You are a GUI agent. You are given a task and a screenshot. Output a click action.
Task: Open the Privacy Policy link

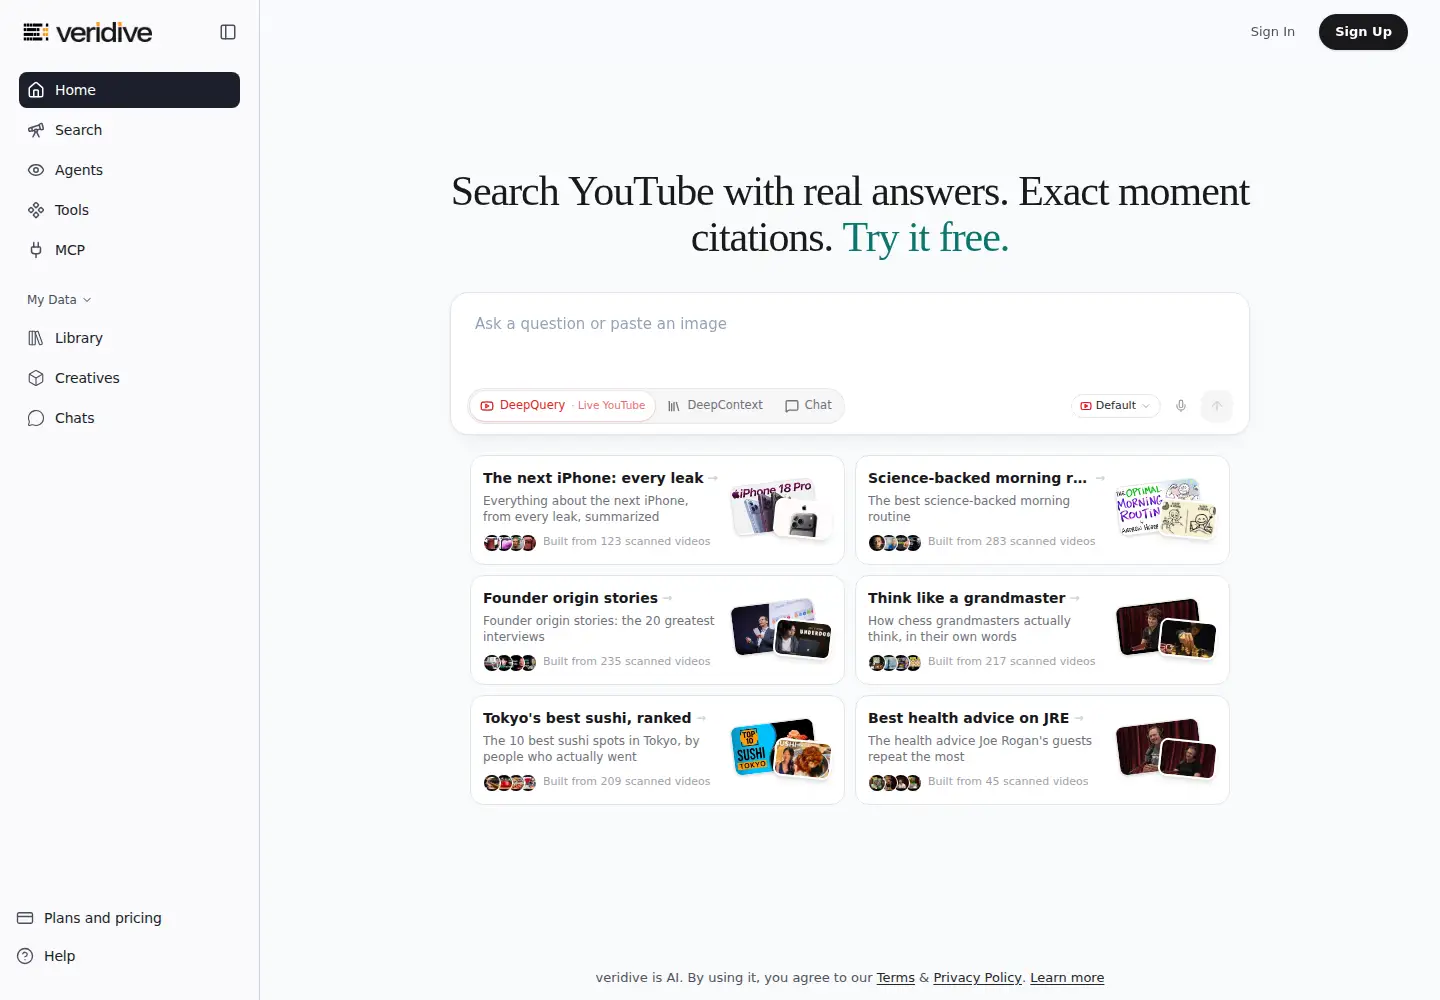pyautogui.click(x=977, y=978)
